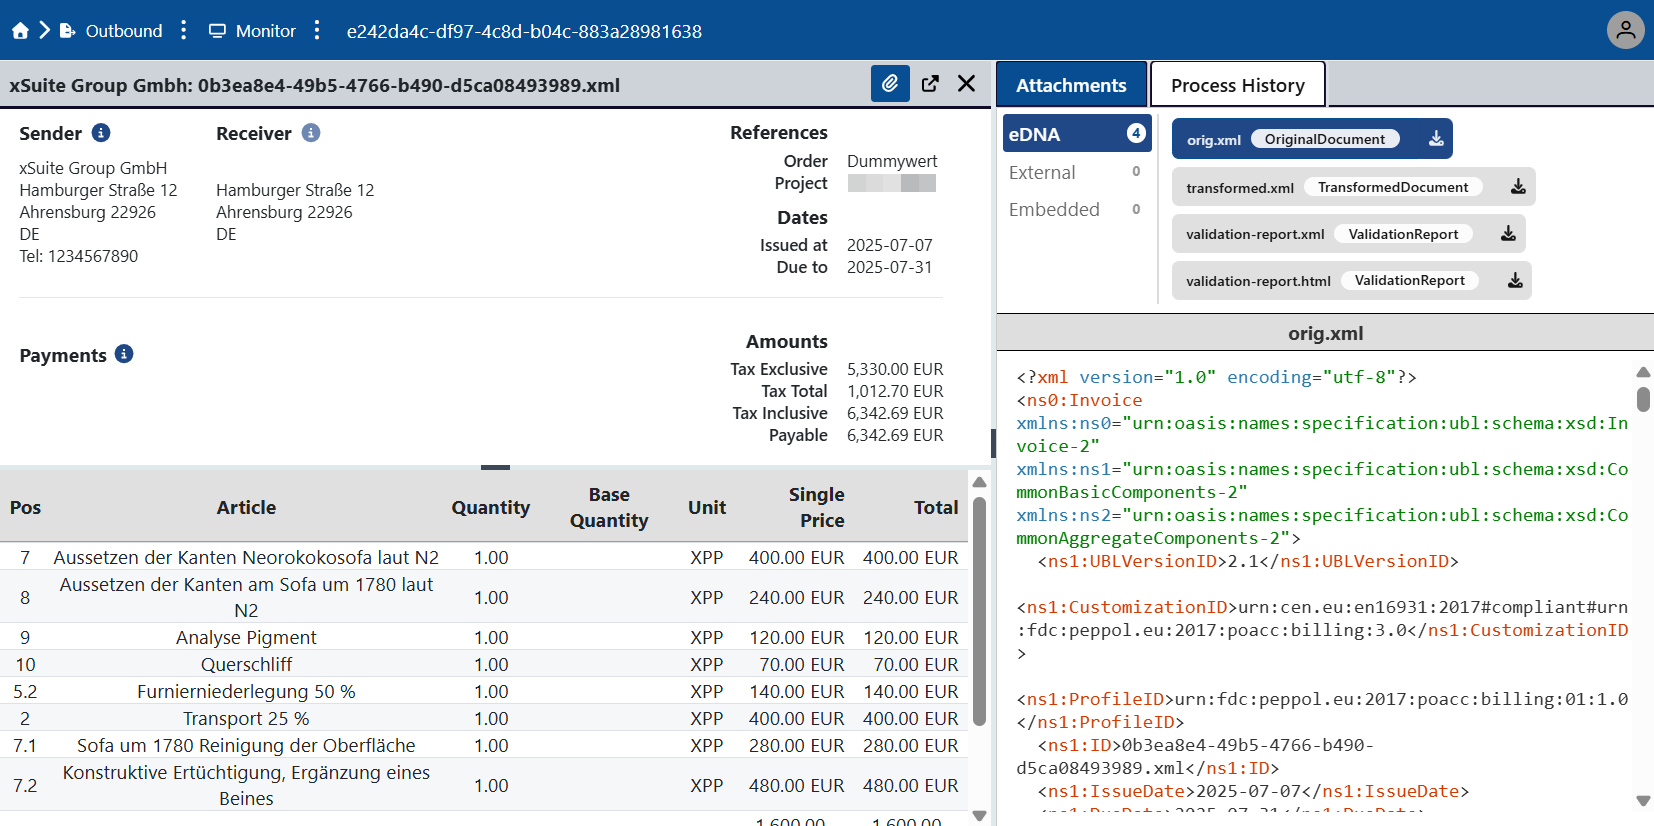The height and width of the screenshot is (826, 1654).
Task: Show Receiver info icon
Action: point(311,133)
